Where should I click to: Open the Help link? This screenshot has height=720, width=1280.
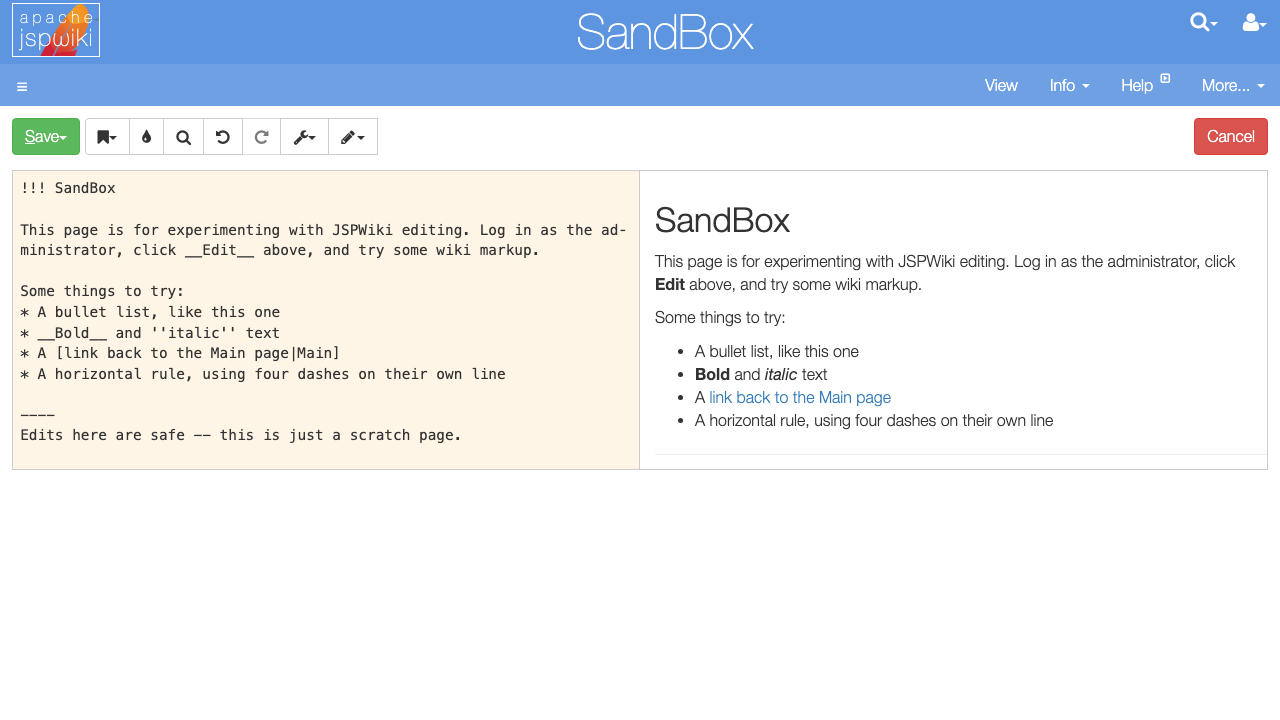1145,85
